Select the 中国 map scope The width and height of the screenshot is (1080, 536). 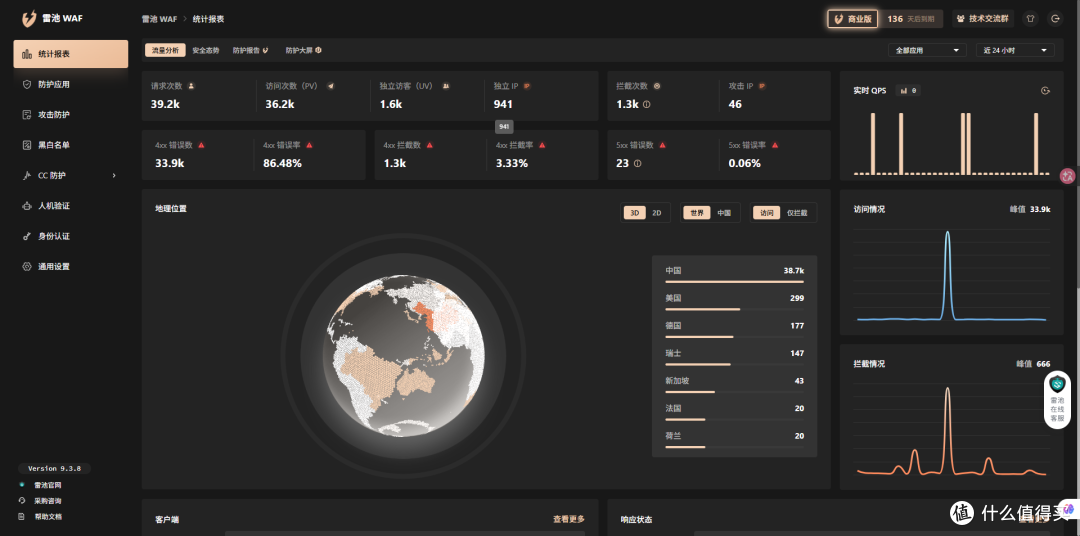pyautogui.click(x=724, y=213)
